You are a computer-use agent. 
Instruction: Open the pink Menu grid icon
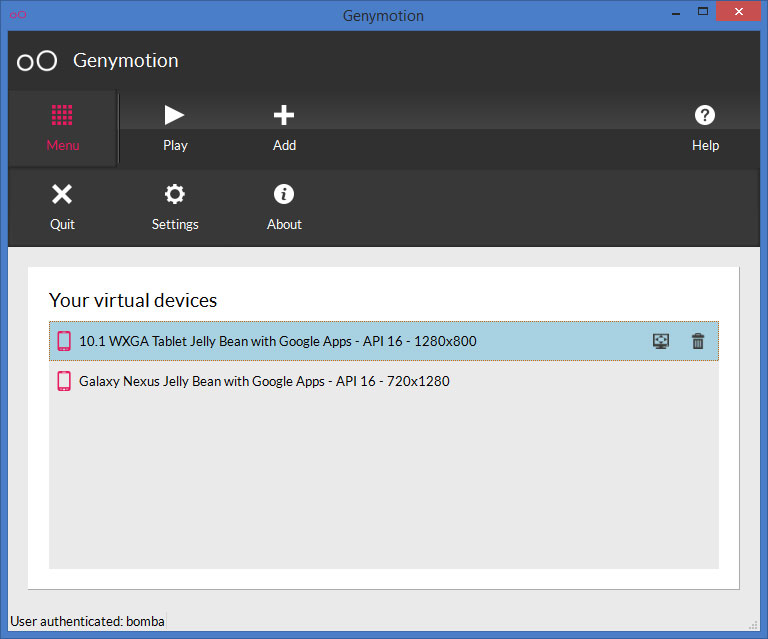tap(62, 116)
